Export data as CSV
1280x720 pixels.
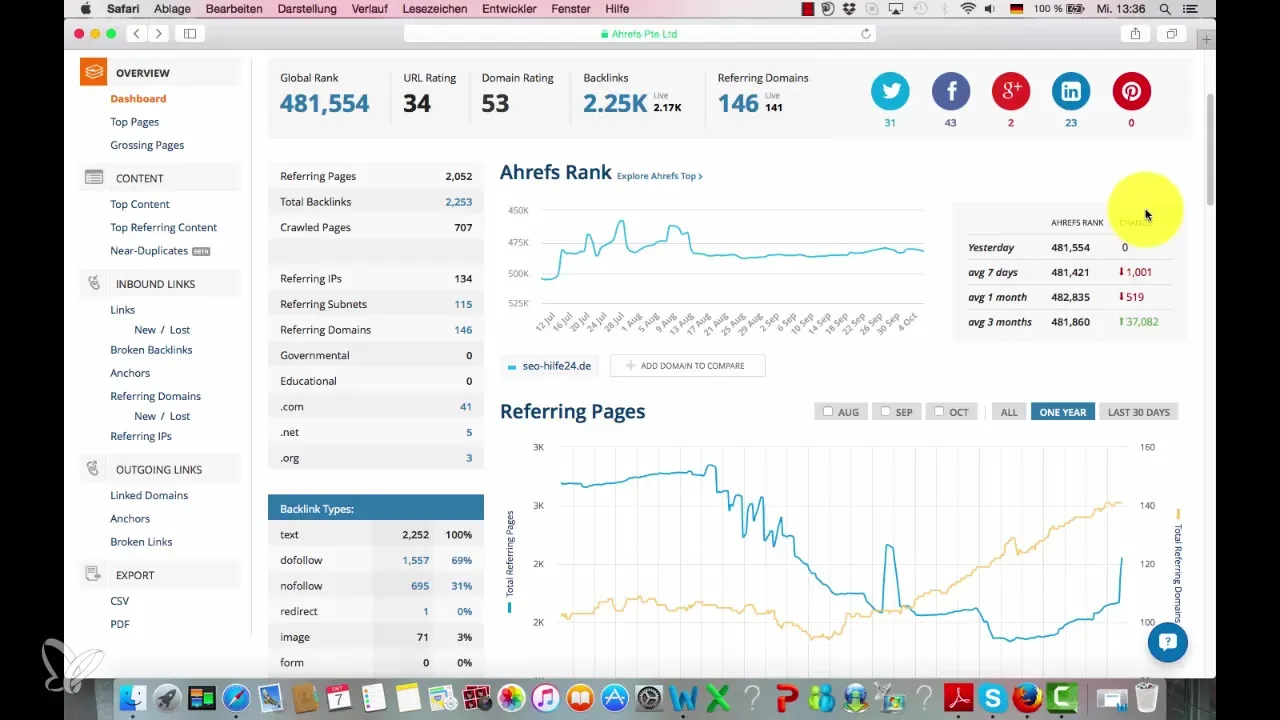(120, 601)
